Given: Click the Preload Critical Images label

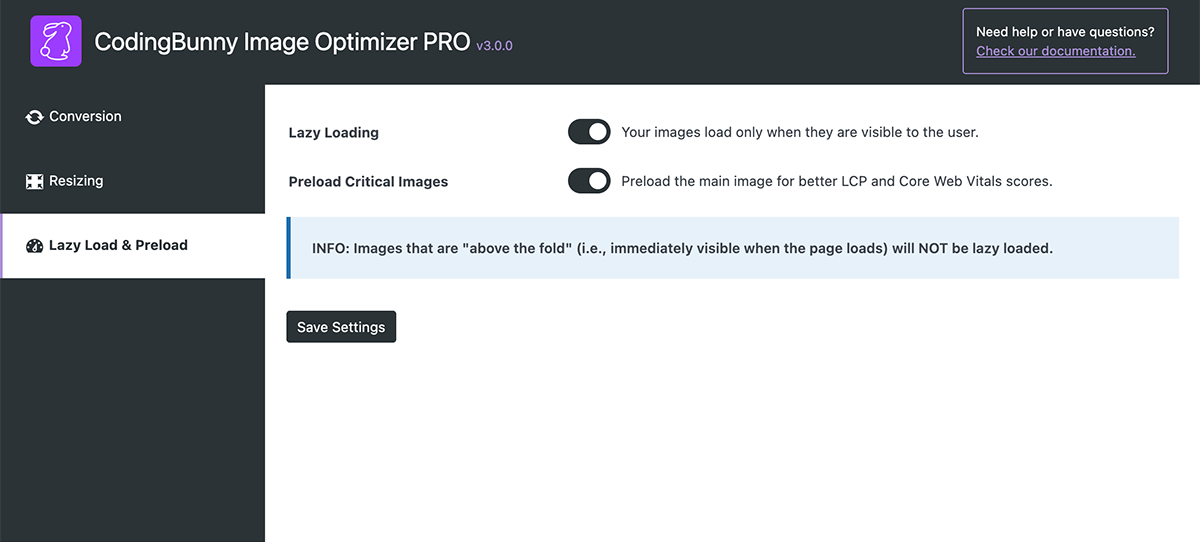Looking at the screenshot, I should 368,182.
